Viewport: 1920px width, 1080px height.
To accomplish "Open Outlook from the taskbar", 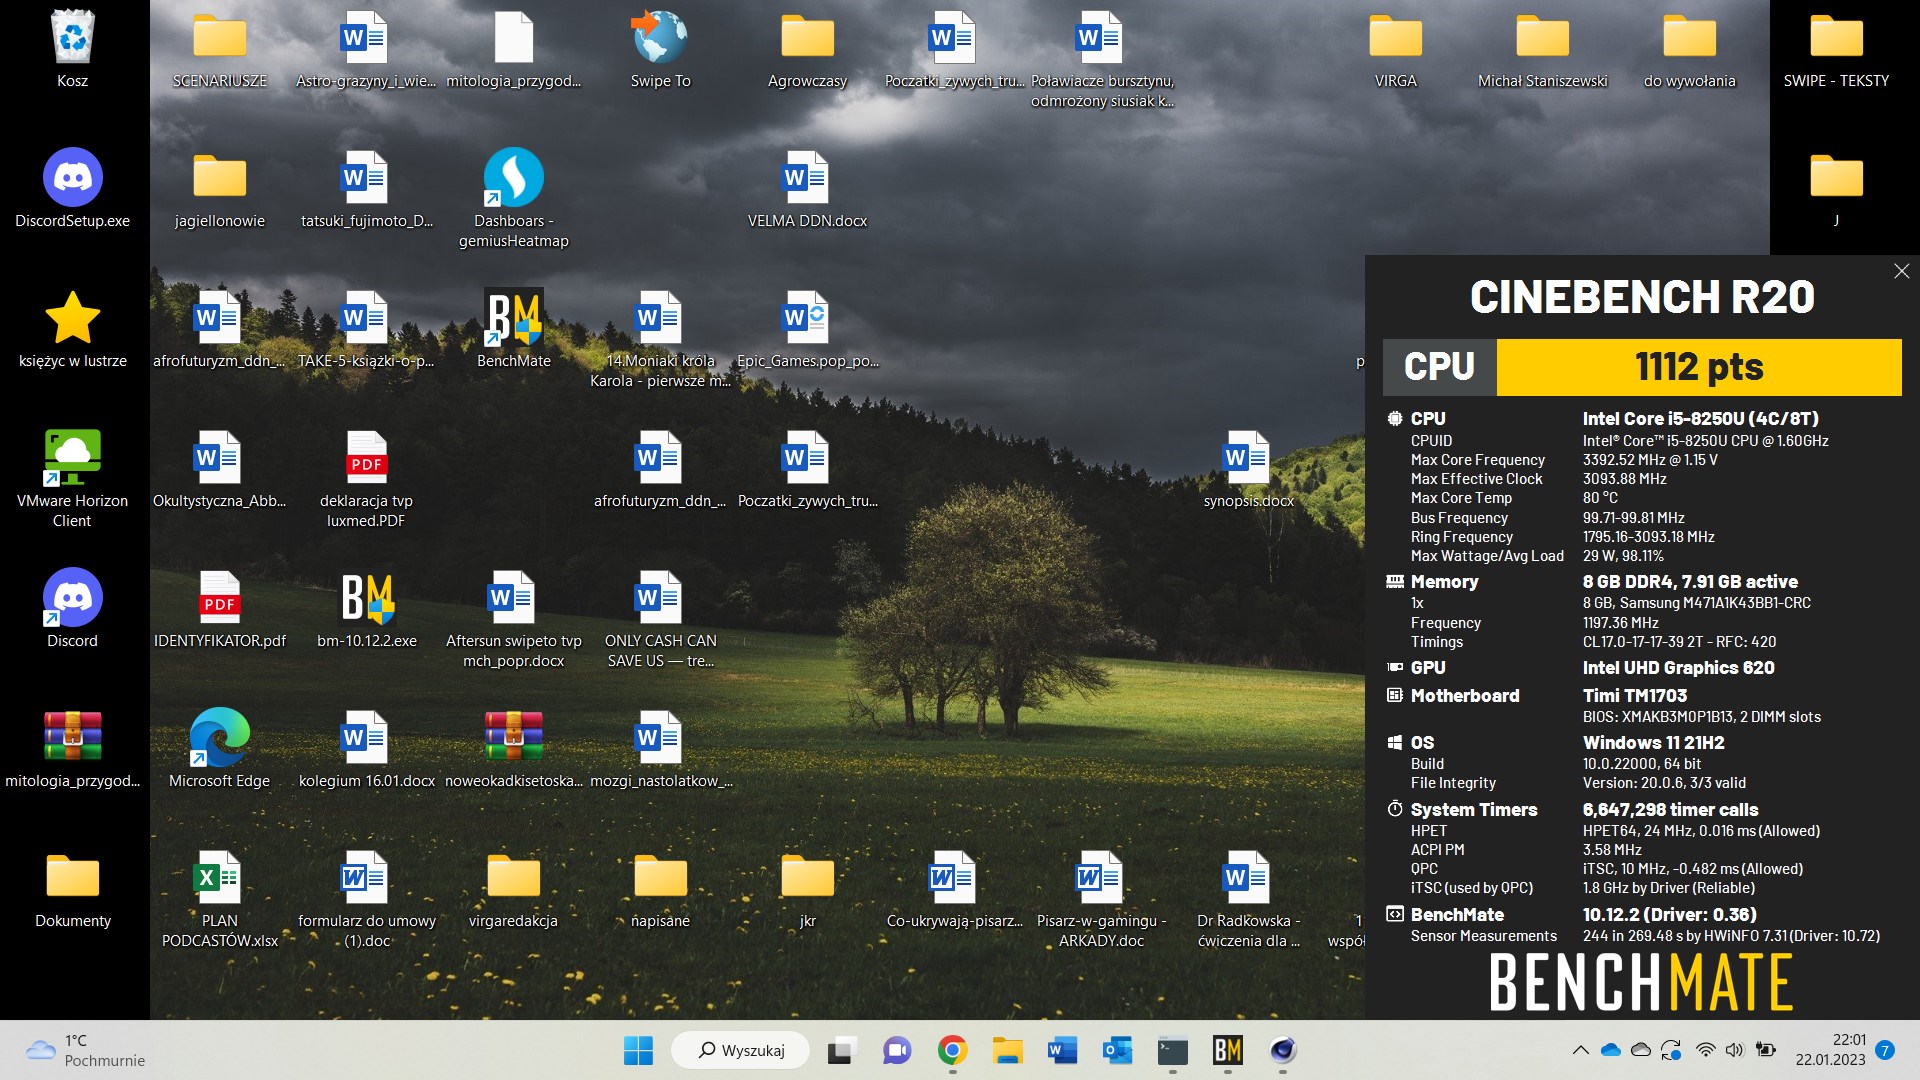I will pyautogui.click(x=1117, y=1050).
